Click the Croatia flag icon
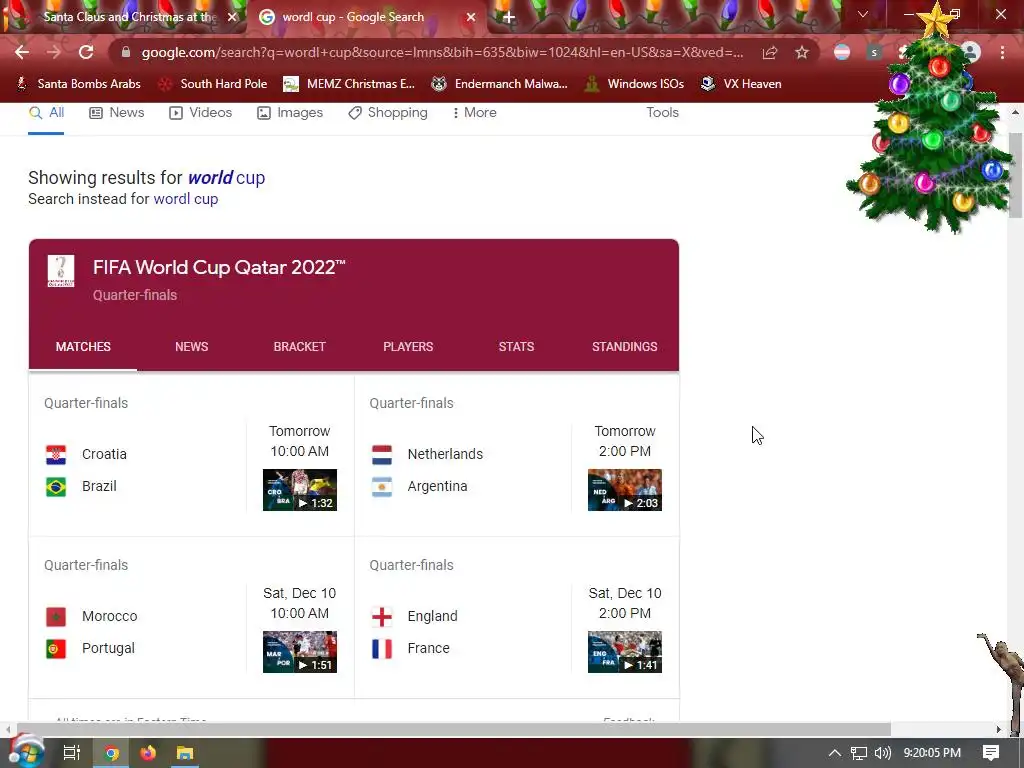 pyautogui.click(x=56, y=455)
